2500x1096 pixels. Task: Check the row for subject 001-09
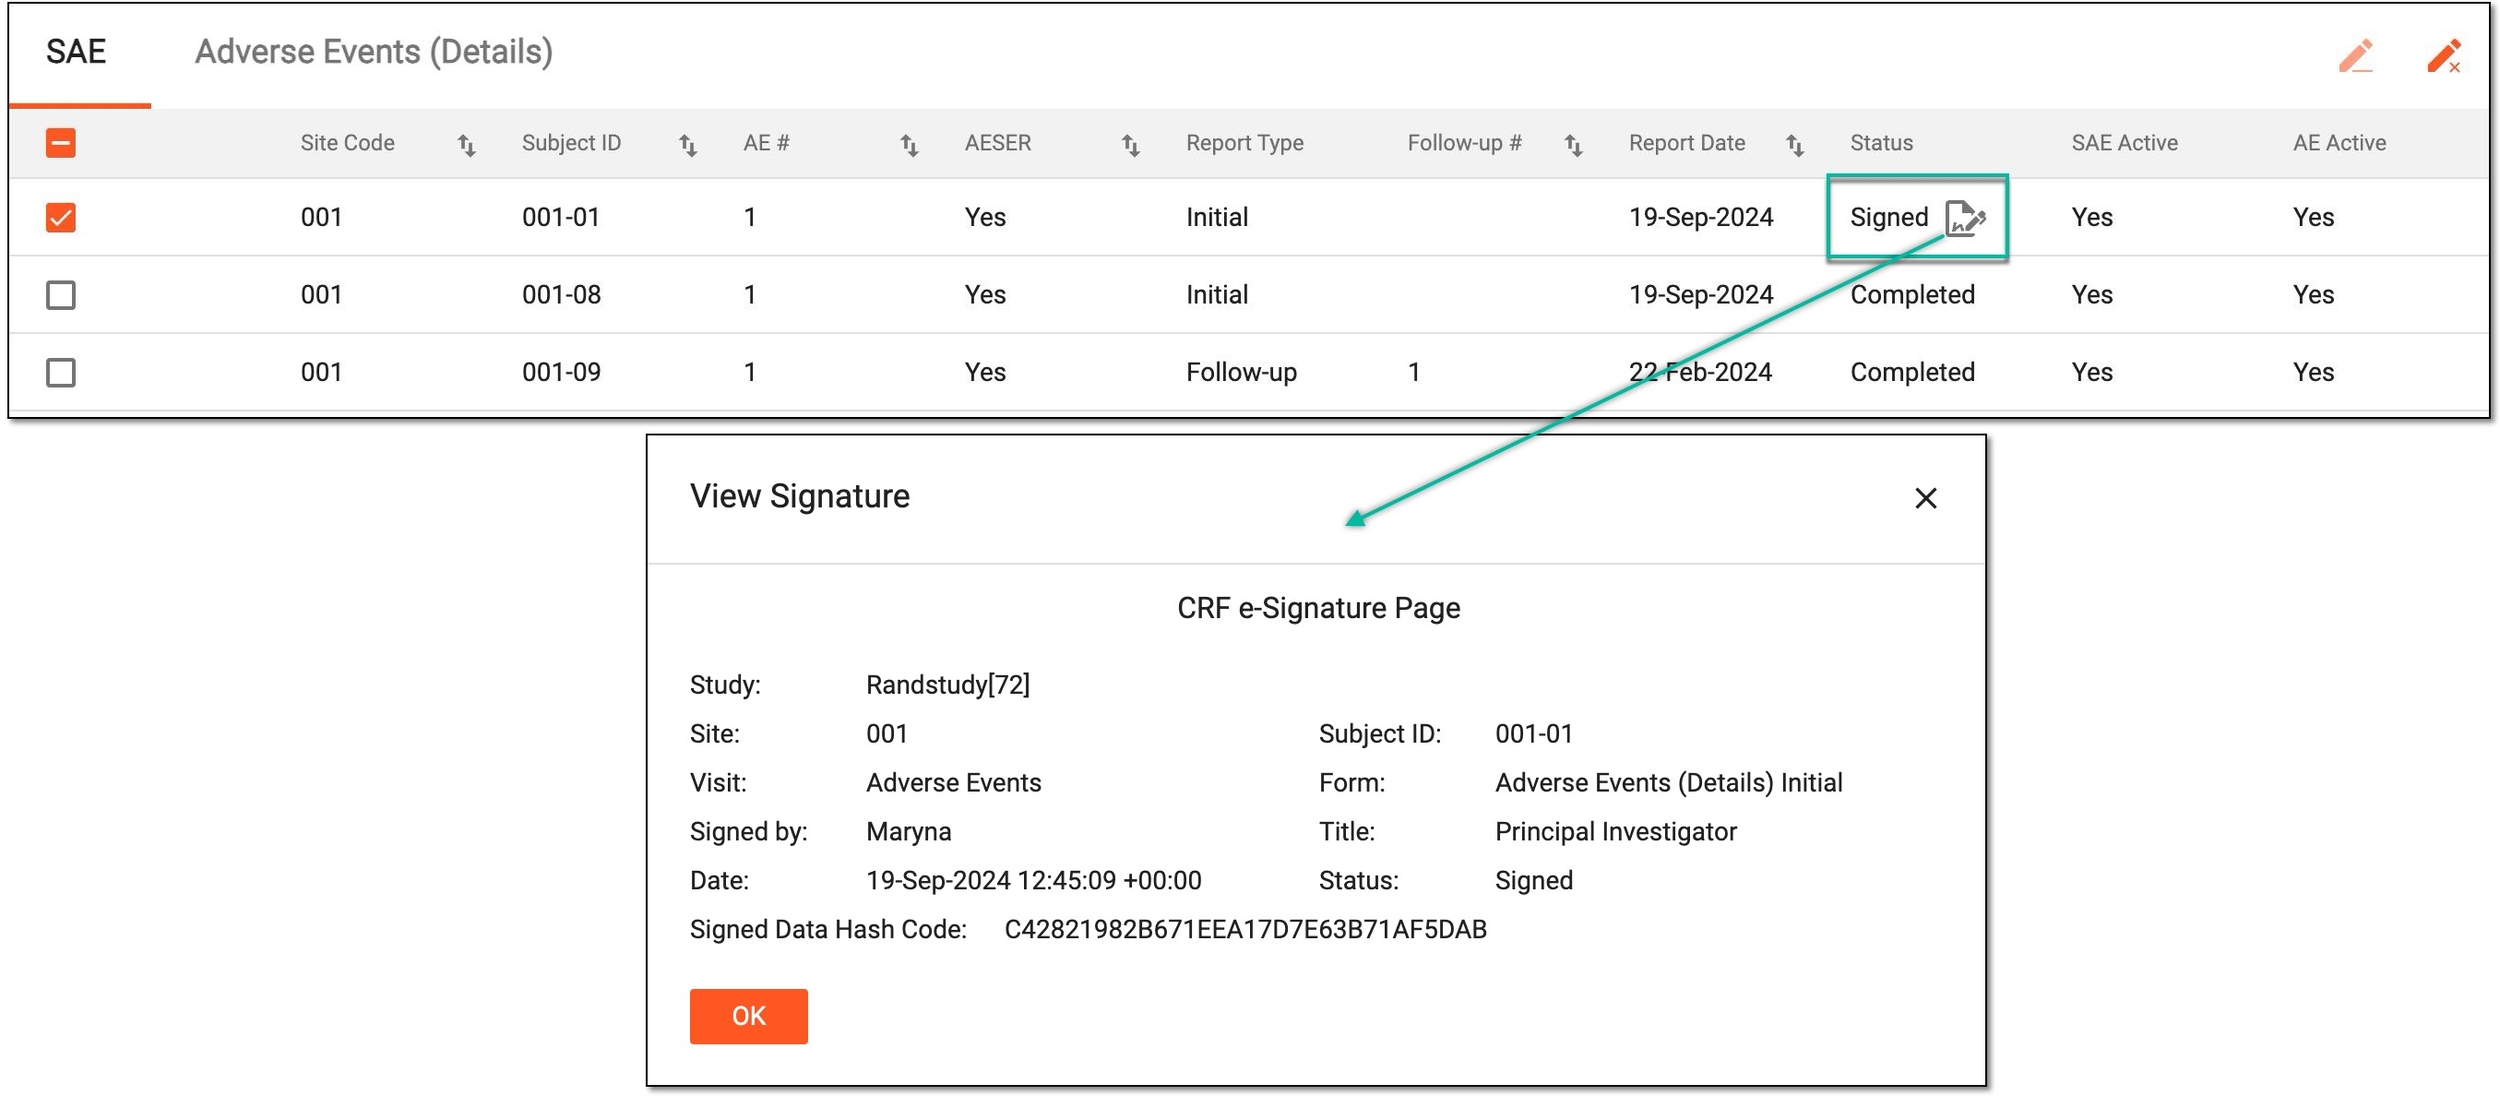coord(61,372)
